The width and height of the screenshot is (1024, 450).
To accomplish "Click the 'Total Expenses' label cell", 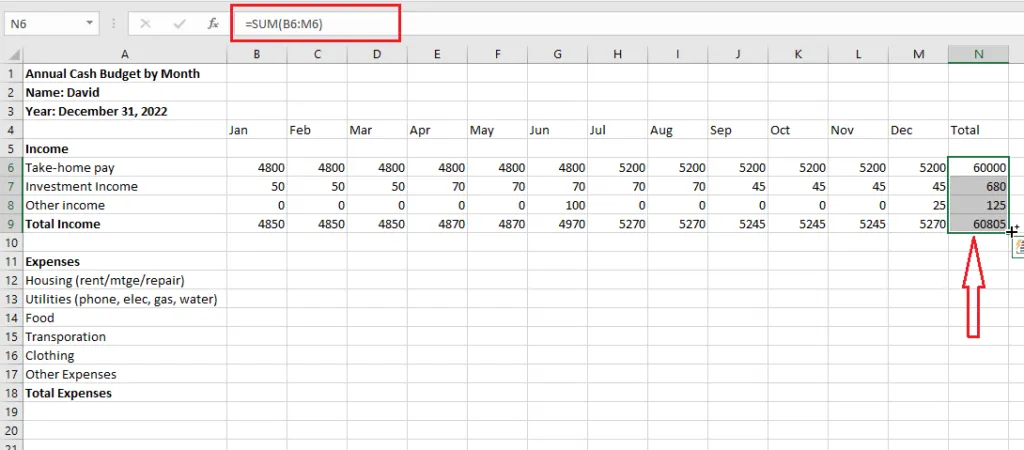I will click(125, 393).
